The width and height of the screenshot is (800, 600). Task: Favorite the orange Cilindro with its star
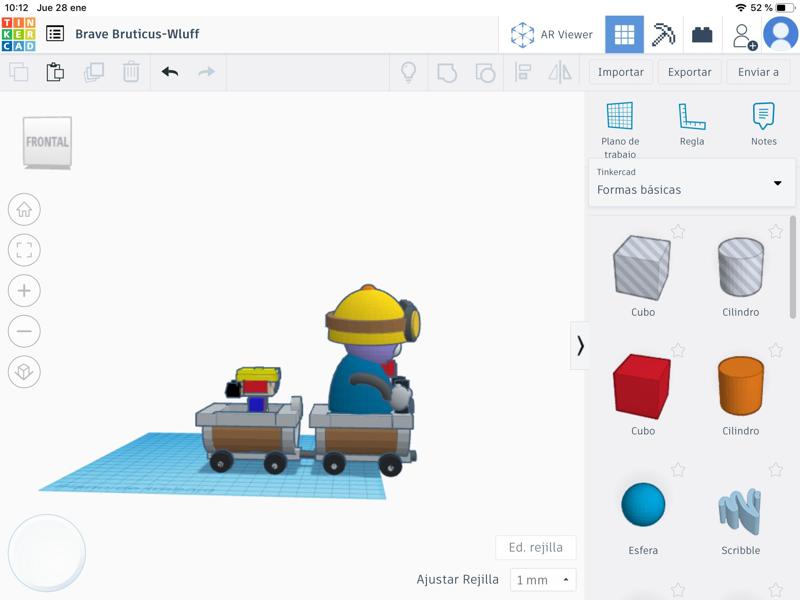pyautogui.click(x=776, y=351)
